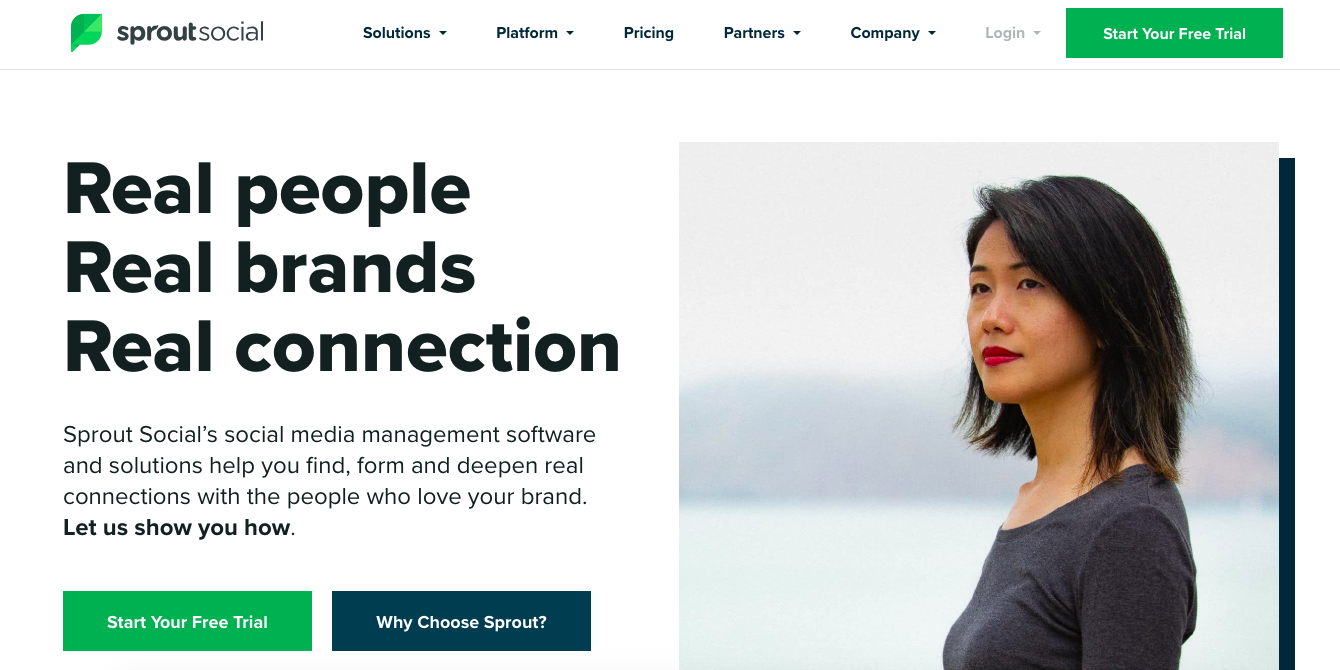The height and width of the screenshot is (670, 1340).
Task: Open the Platform navigation item
Action: 527,33
